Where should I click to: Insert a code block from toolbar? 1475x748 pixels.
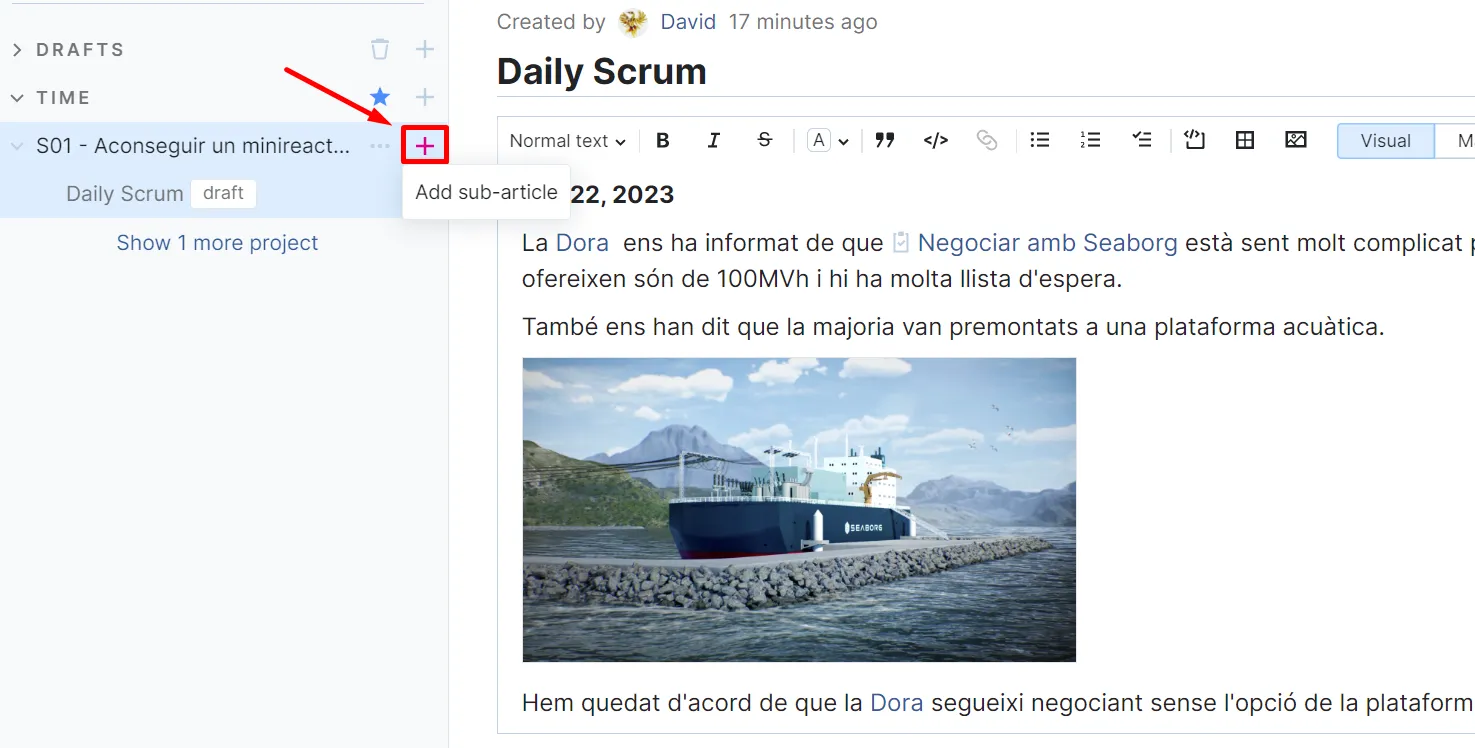1194,141
